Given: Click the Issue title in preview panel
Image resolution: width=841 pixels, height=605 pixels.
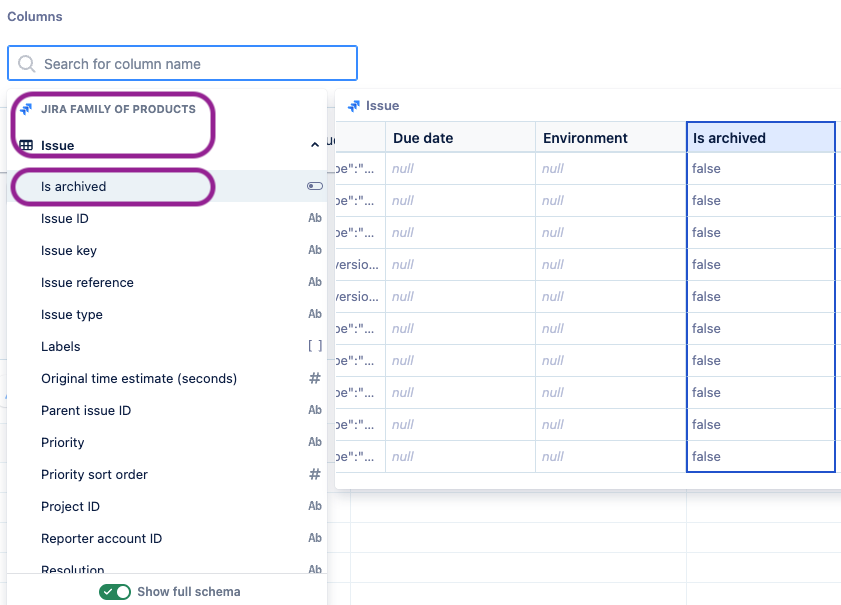Looking at the screenshot, I should [x=382, y=106].
